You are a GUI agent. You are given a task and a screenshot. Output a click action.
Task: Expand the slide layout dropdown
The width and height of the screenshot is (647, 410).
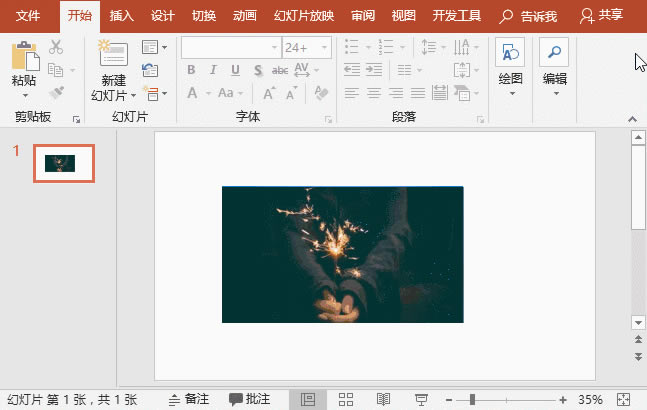tap(151, 47)
